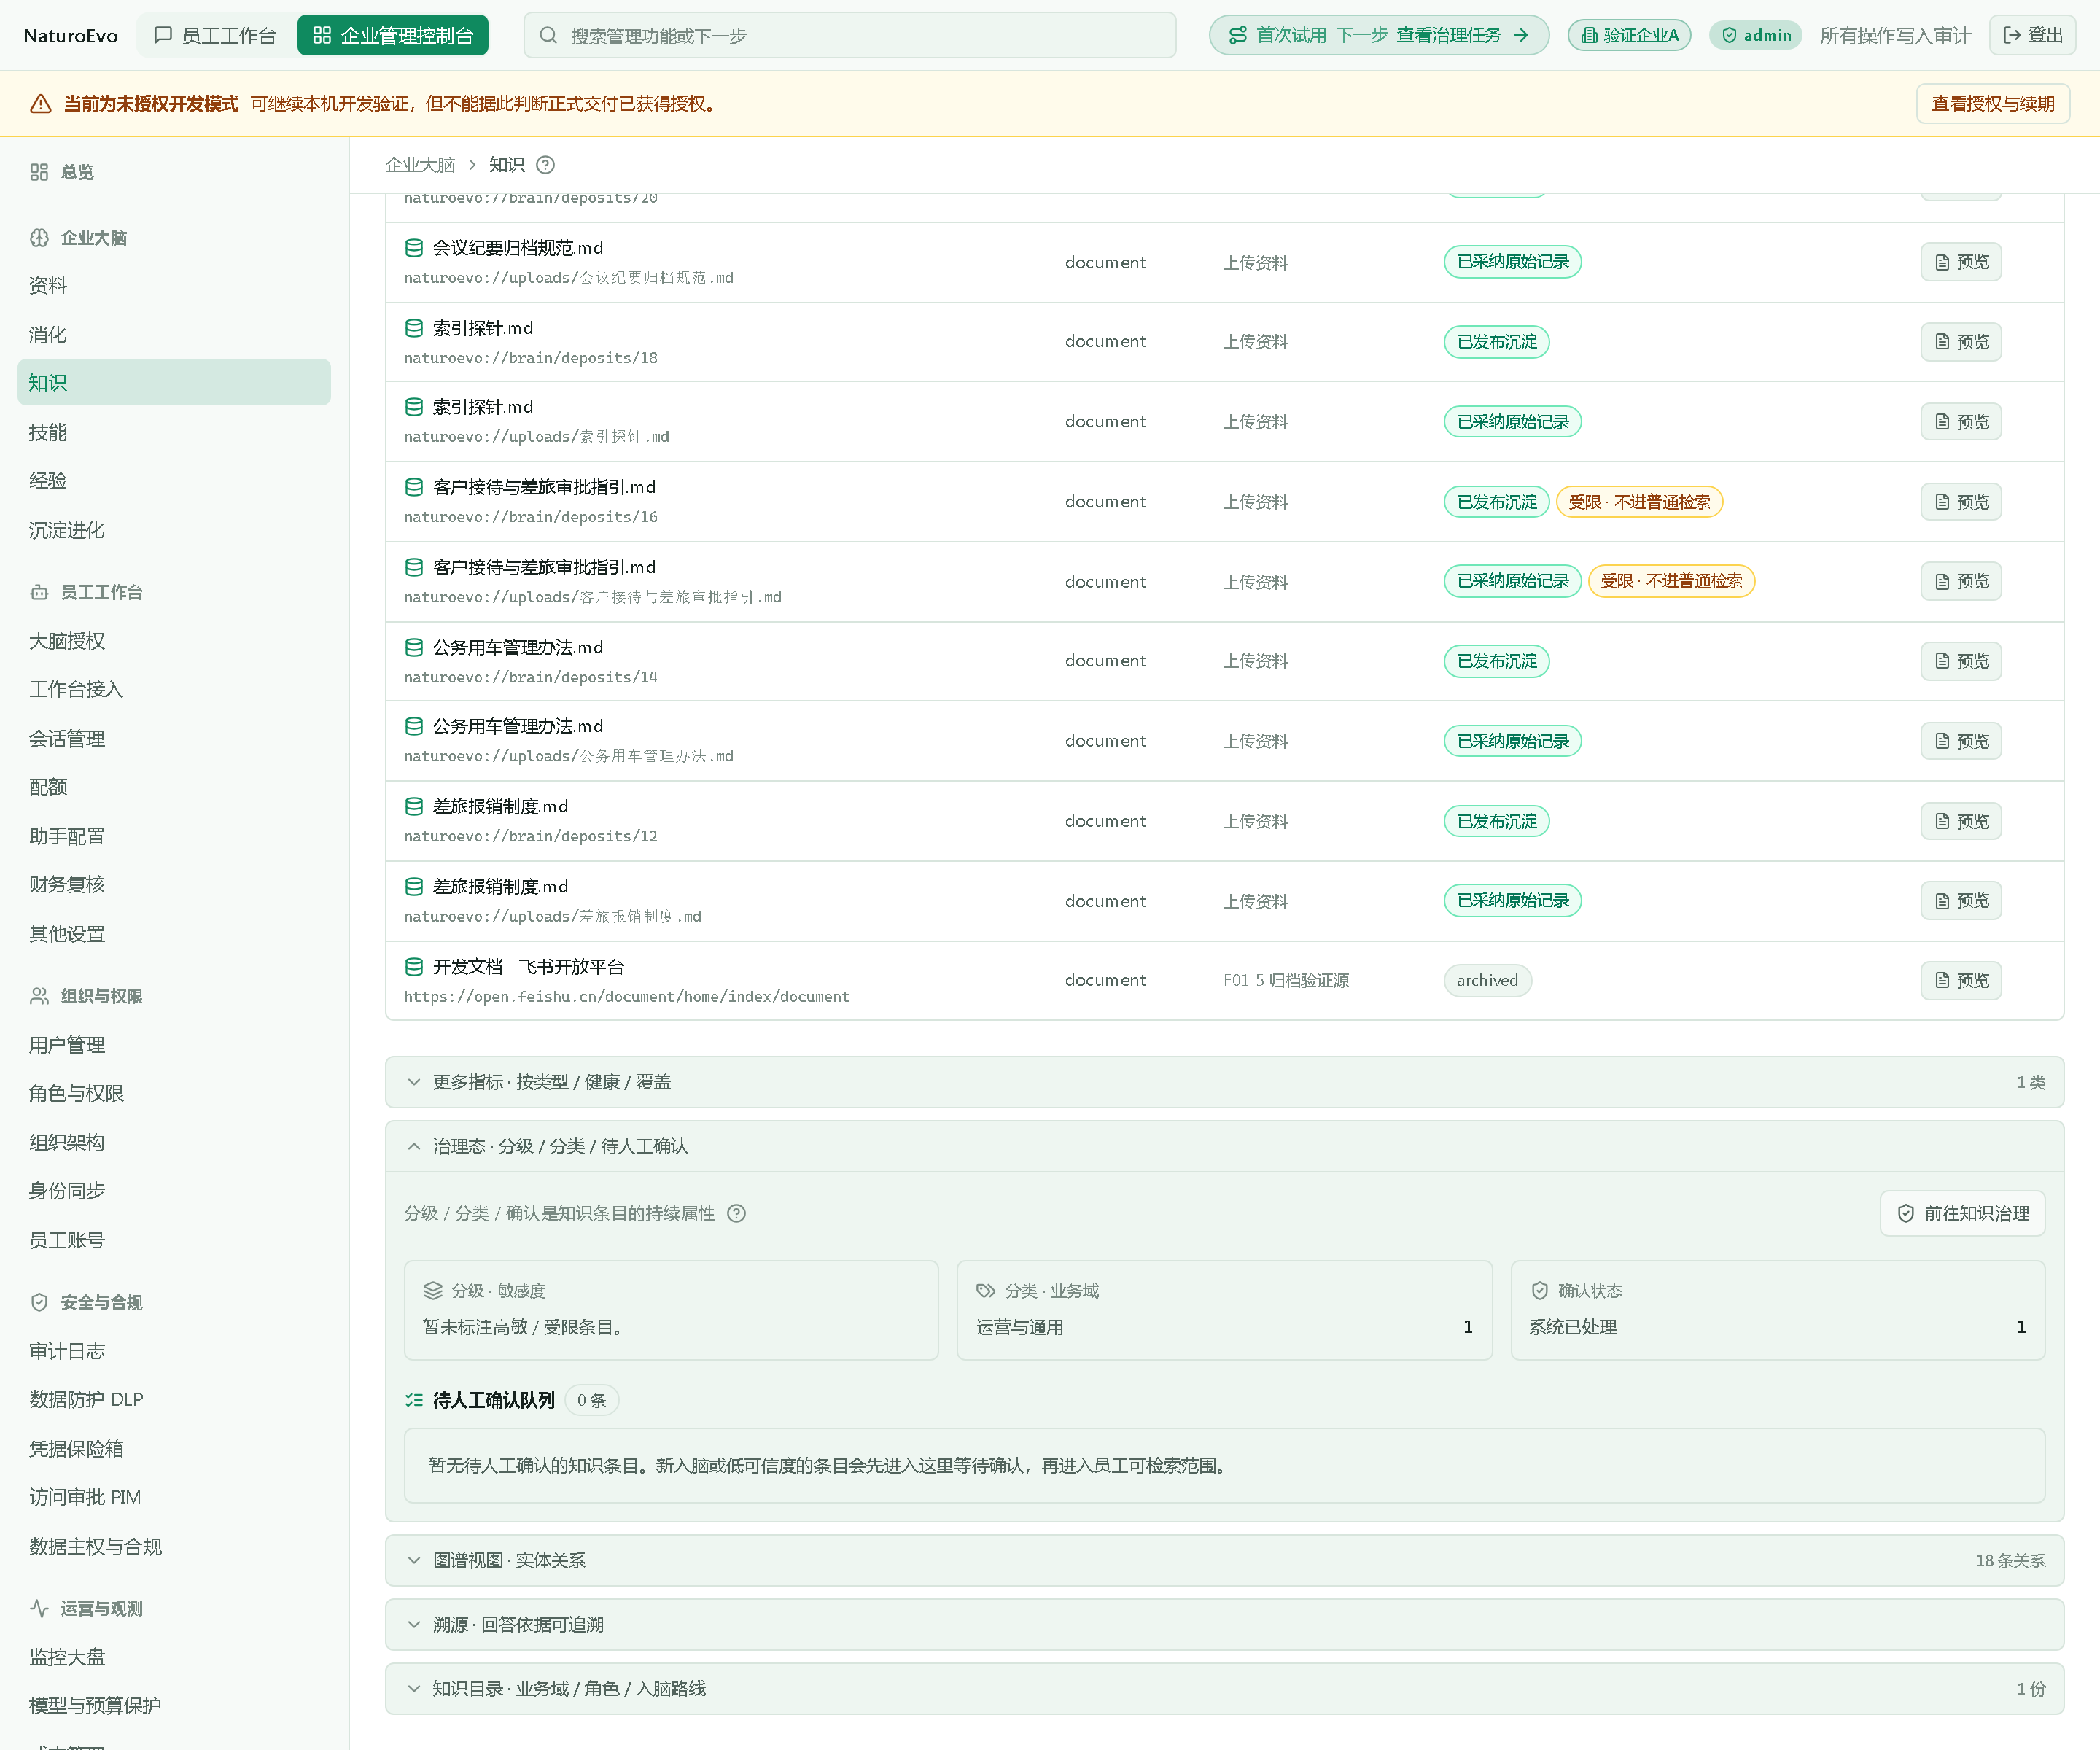Open 审计日志 in the sidebar
Screen dimensions: 2100x1750
pos(174,1351)
